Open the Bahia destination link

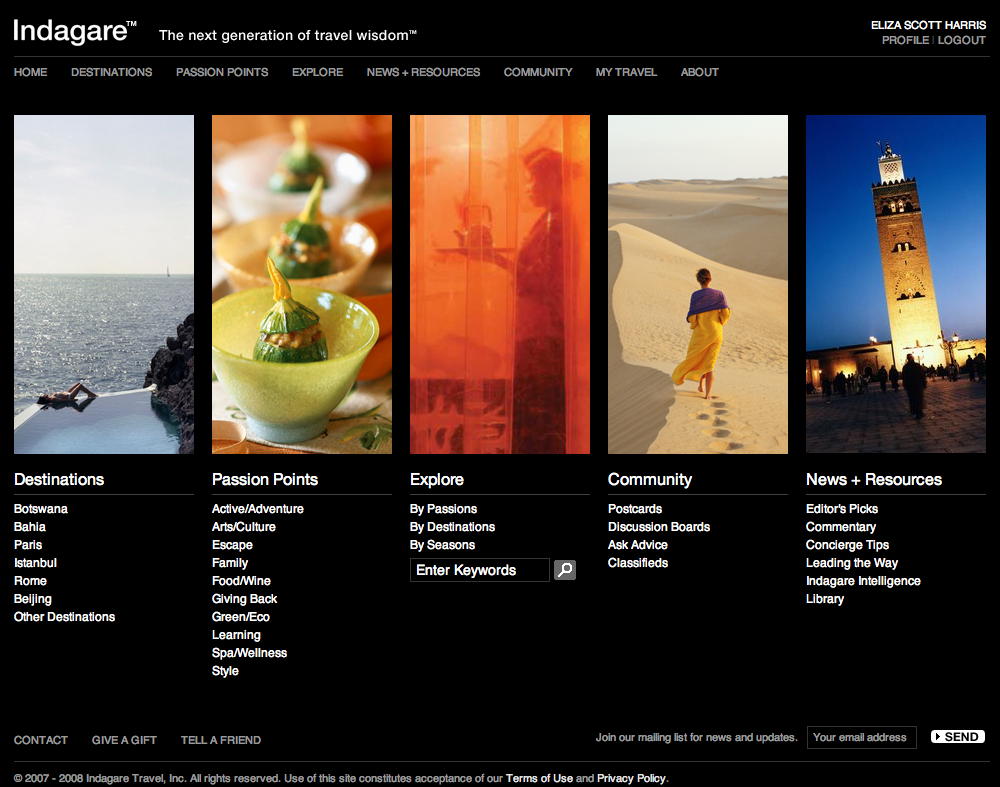(x=30, y=527)
